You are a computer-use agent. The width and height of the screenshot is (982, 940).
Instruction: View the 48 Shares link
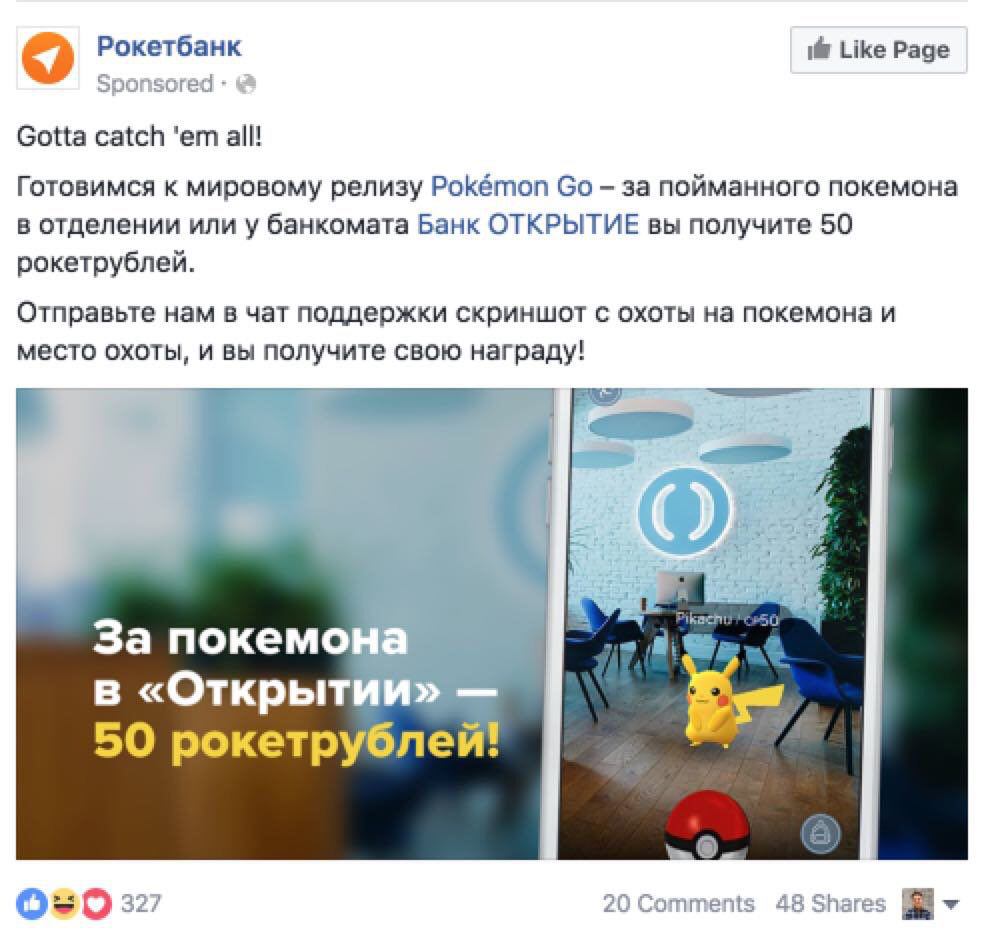click(x=830, y=904)
